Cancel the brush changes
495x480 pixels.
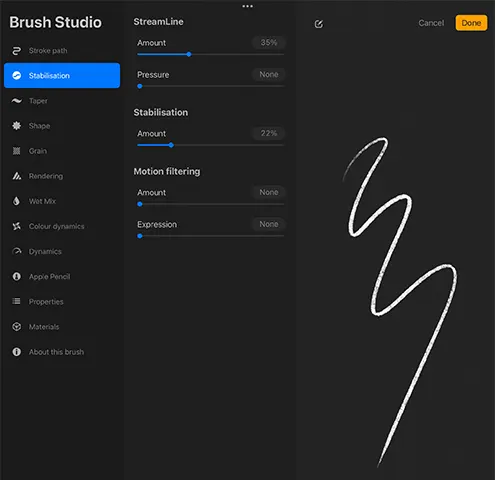click(431, 23)
